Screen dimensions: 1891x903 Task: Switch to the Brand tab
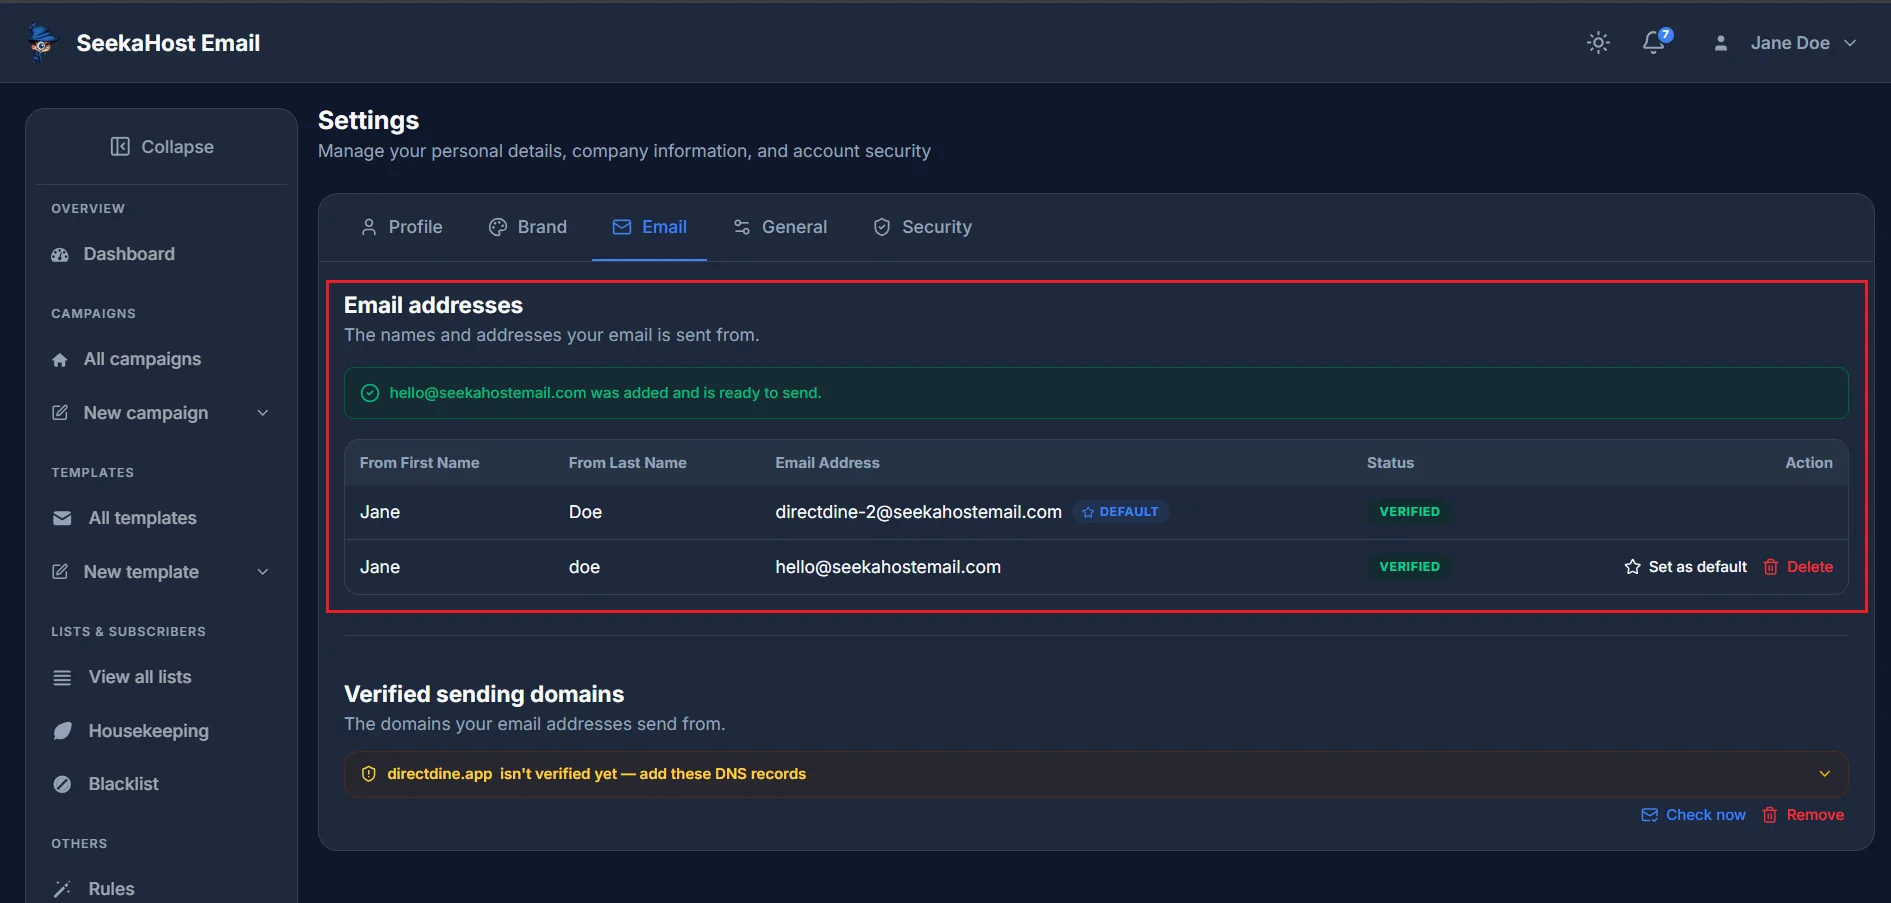coord(528,227)
